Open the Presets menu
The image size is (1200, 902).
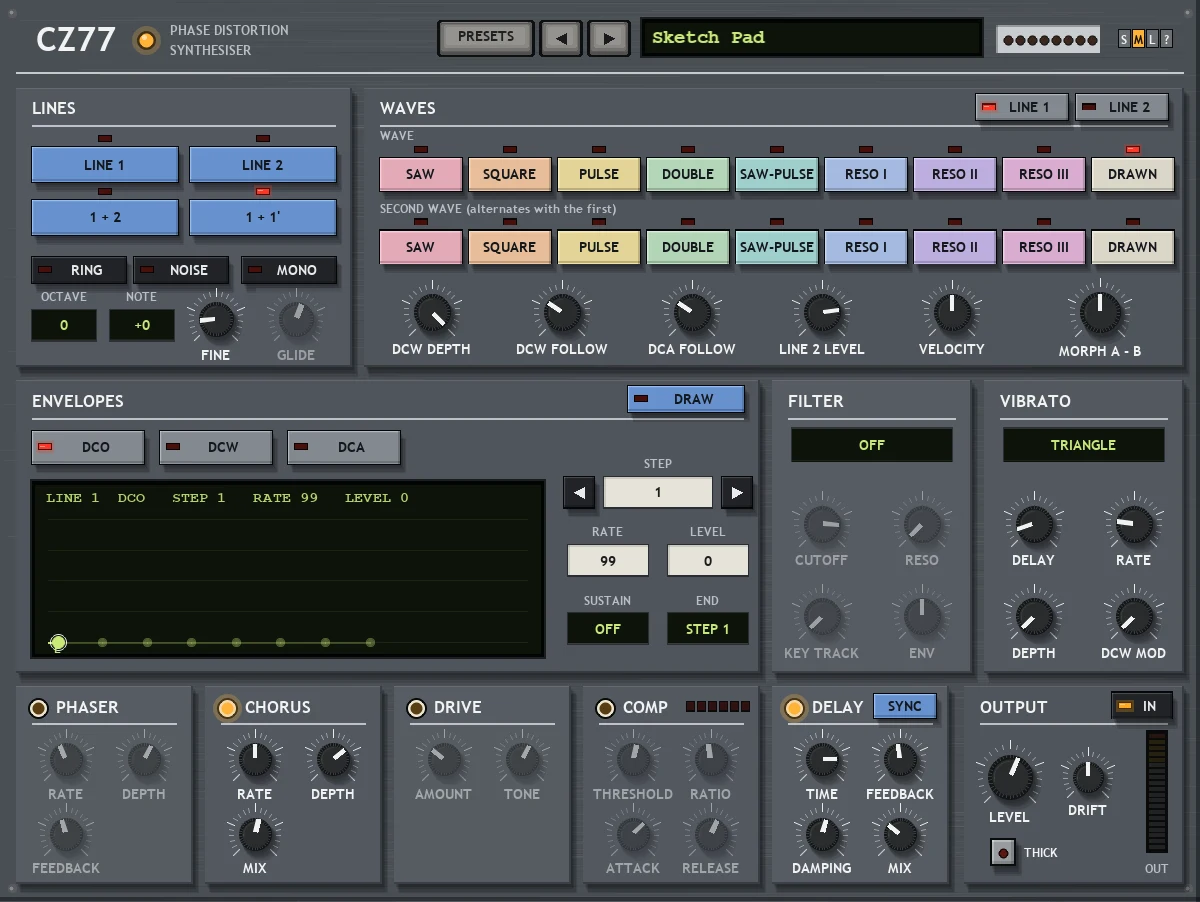click(486, 38)
